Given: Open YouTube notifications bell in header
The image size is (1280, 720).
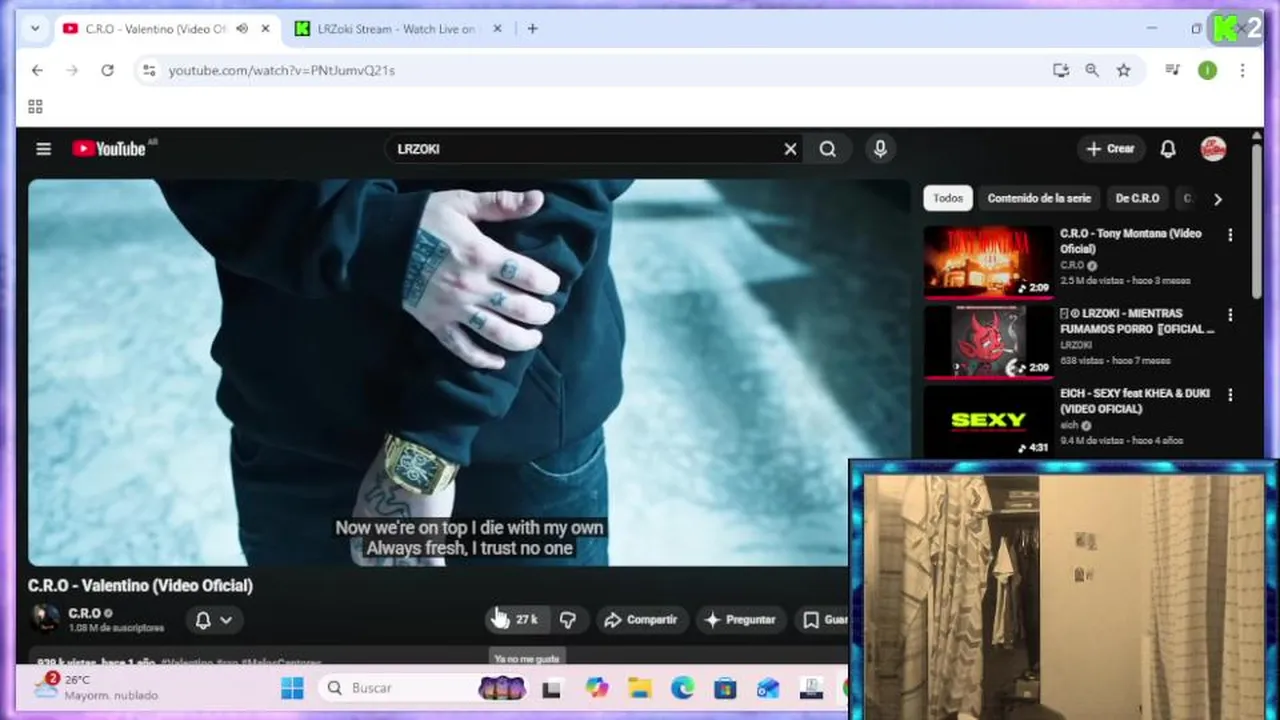Looking at the screenshot, I should [1168, 149].
